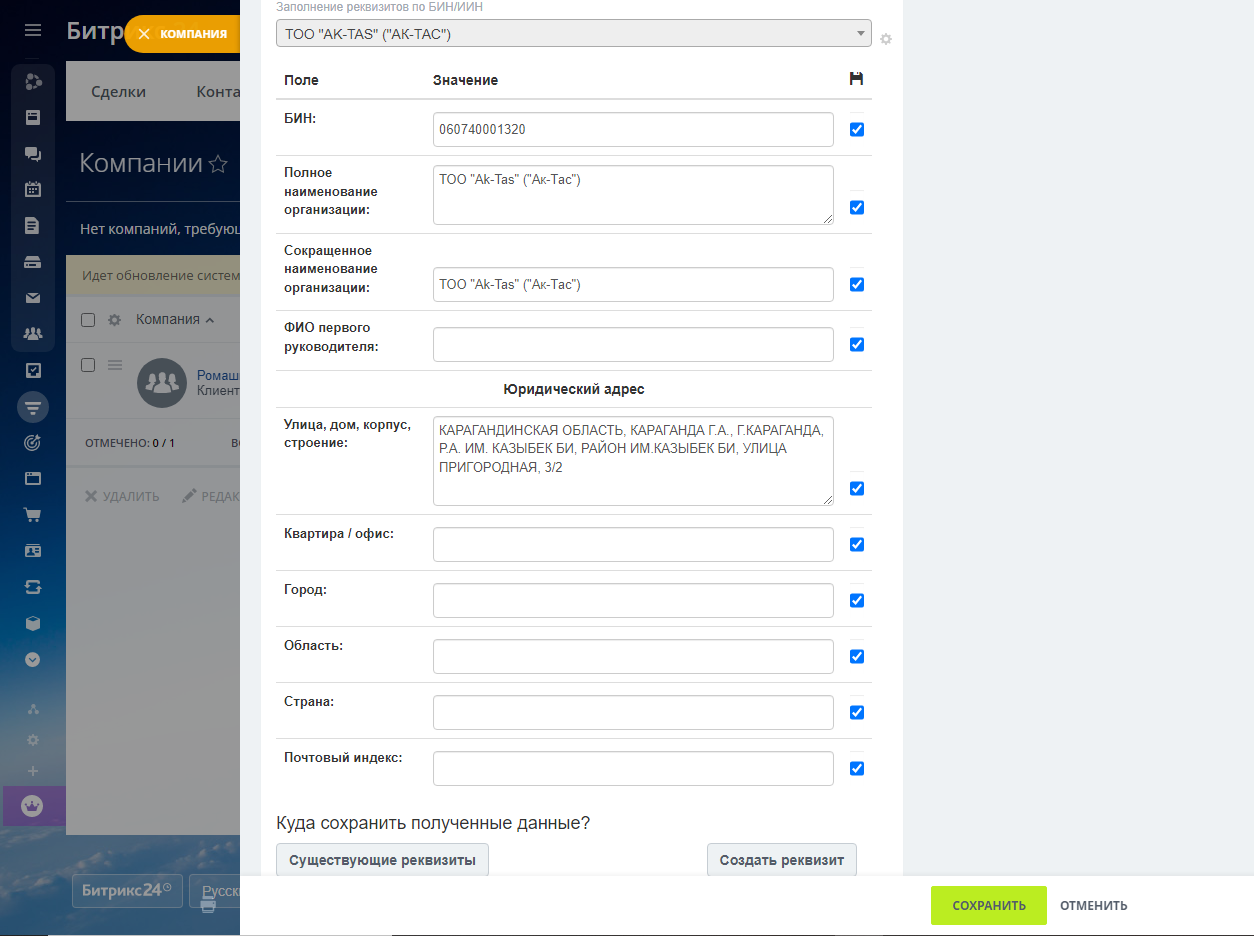Image resolution: width=1254 pixels, height=936 pixels.
Task: Close the КОМПАНИЯ slider panel label
Action: click(183, 34)
